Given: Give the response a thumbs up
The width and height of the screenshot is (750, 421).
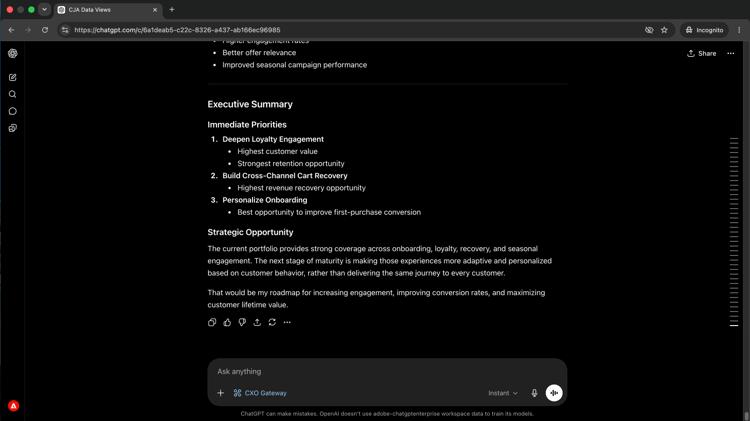Looking at the screenshot, I should [x=227, y=322].
